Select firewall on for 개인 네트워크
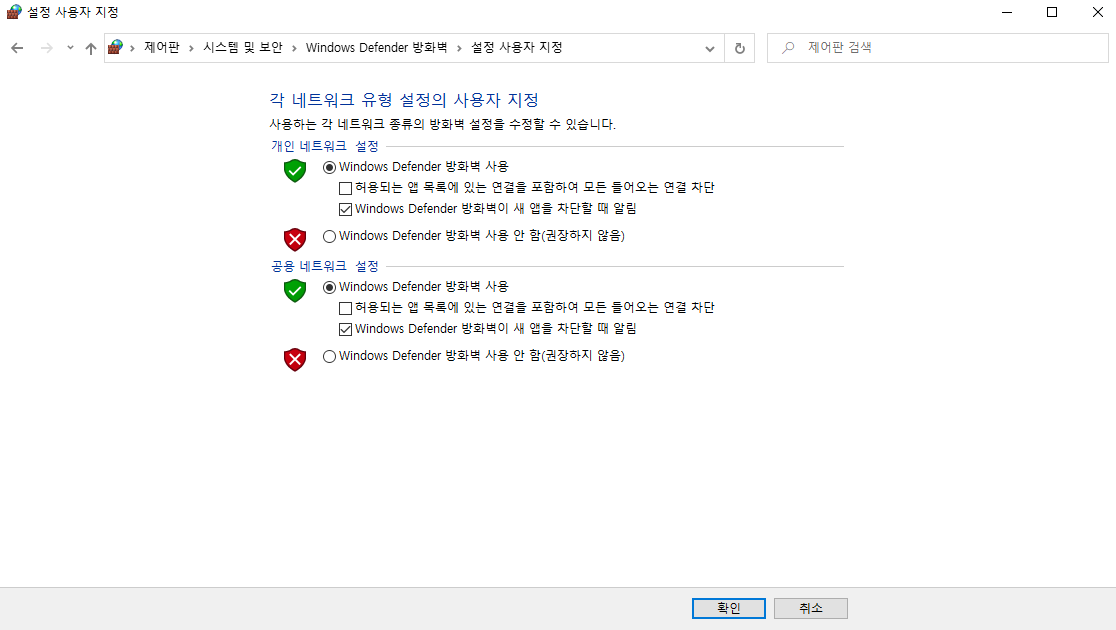The height and width of the screenshot is (630, 1116). (329, 167)
